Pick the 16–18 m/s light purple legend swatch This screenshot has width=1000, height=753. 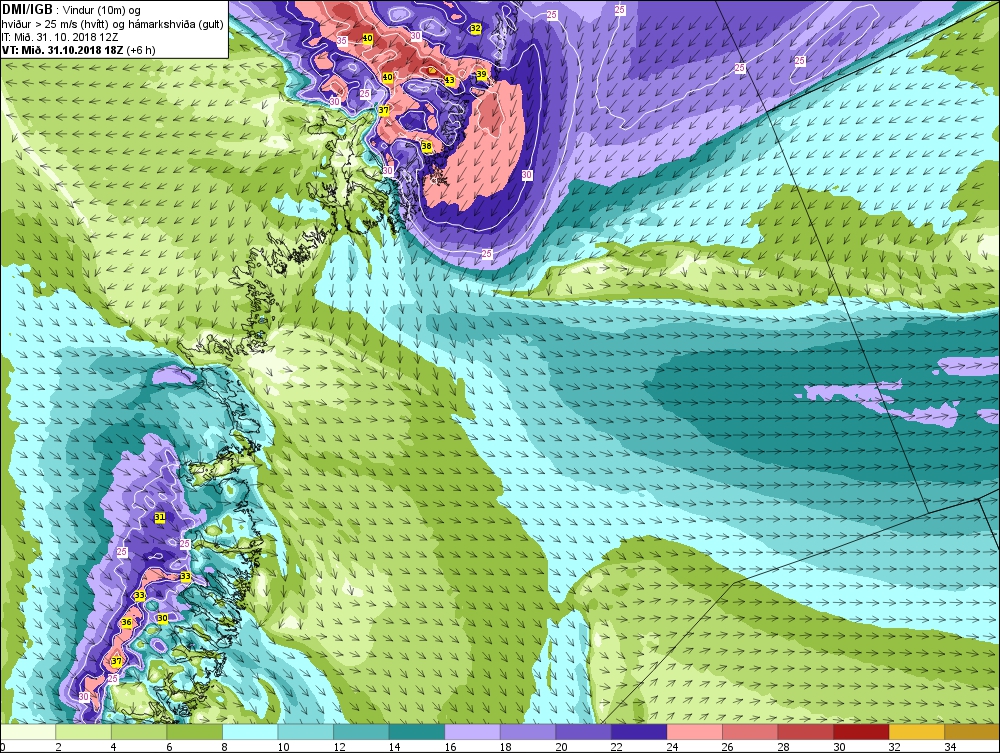point(472,731)
